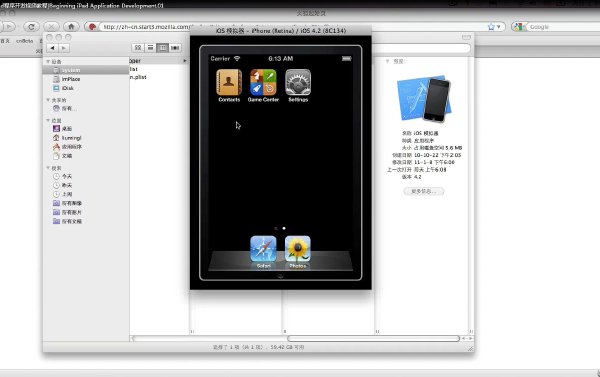Collapse the 位置 (Places) sidebar section

tap(48, 120)
